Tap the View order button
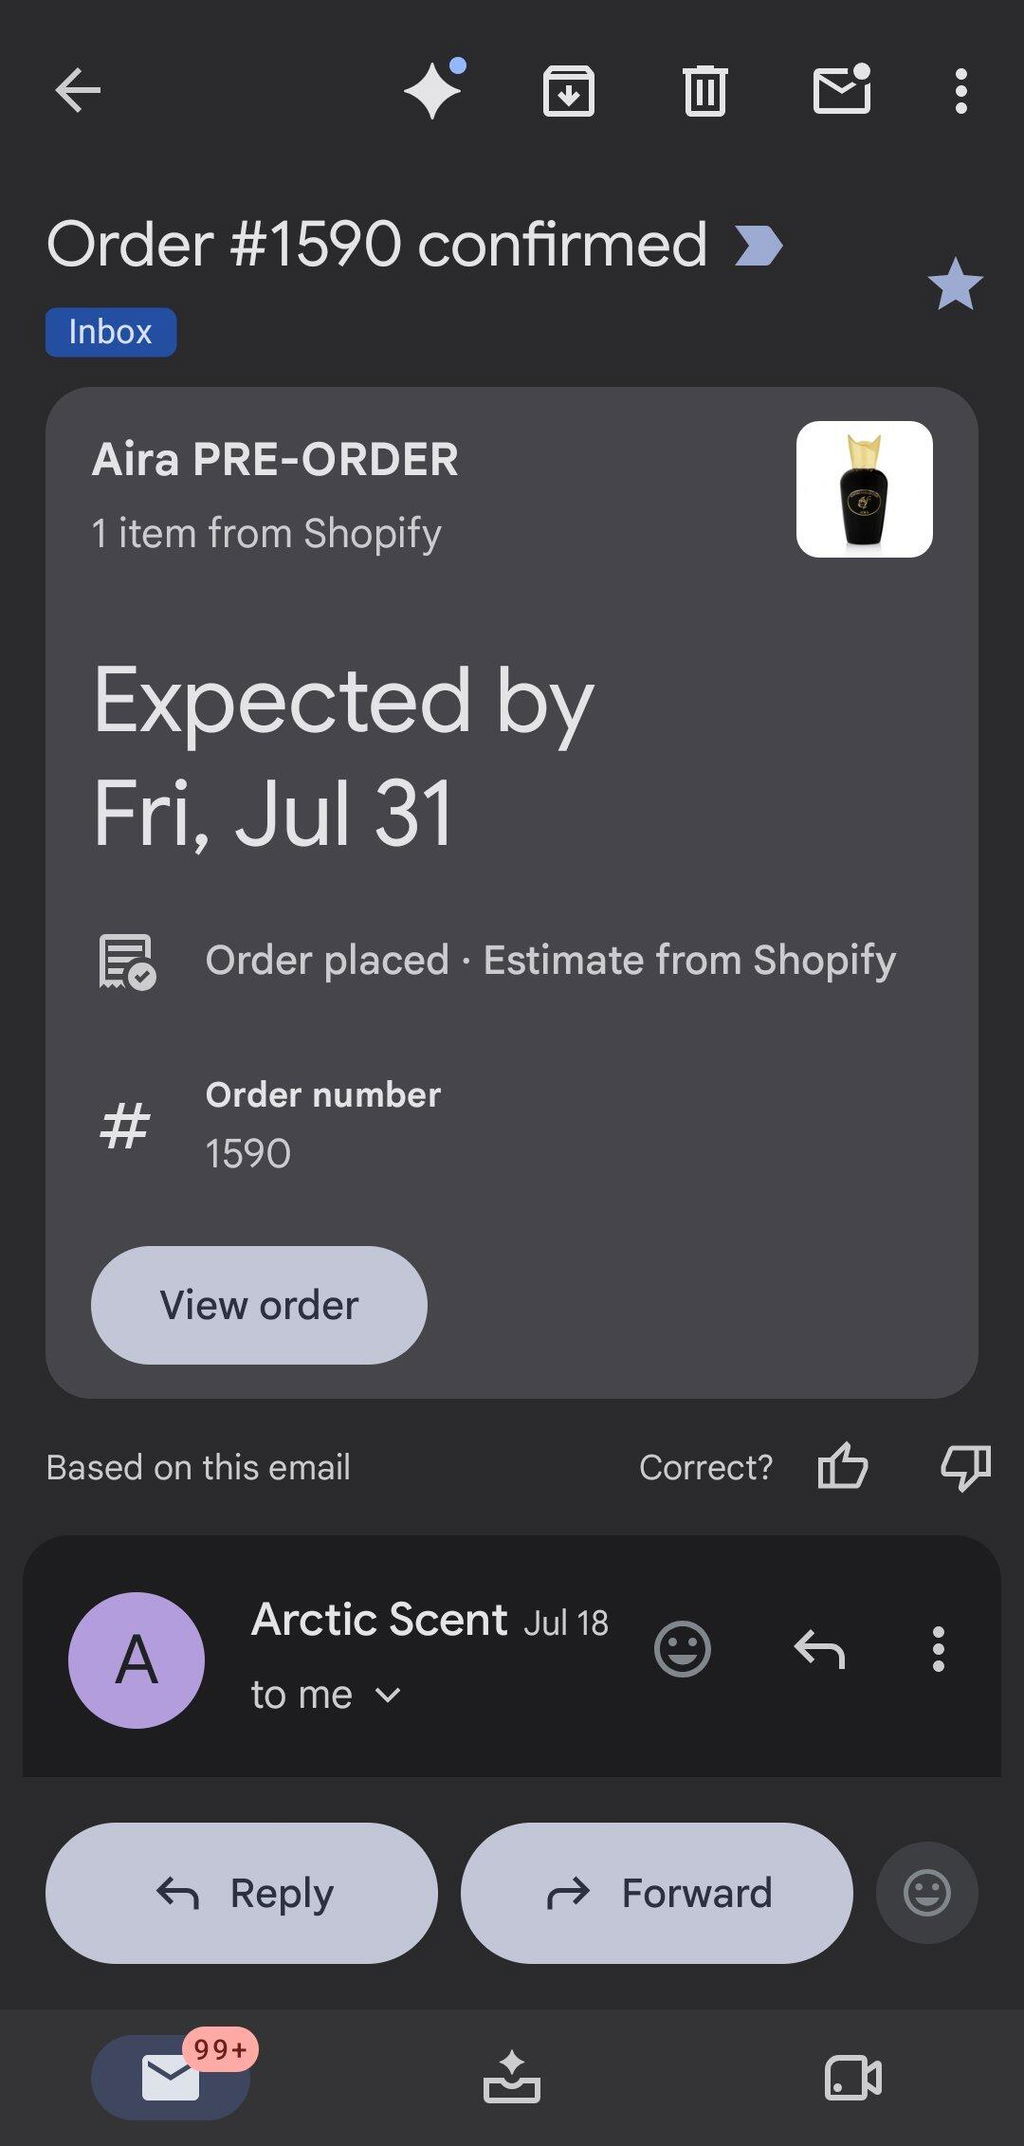The image size is (1024, 2146). pyautogui.click(x=259, y=1305)
